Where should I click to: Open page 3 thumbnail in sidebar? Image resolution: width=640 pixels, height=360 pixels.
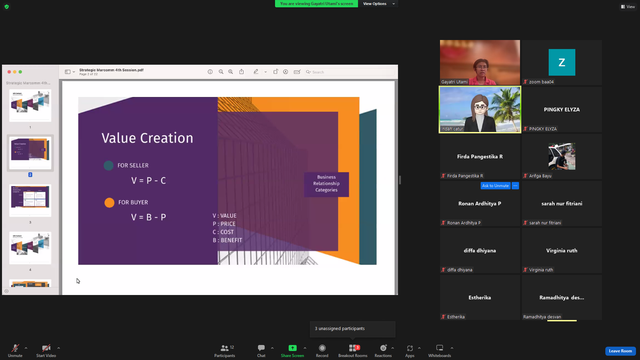30,200
